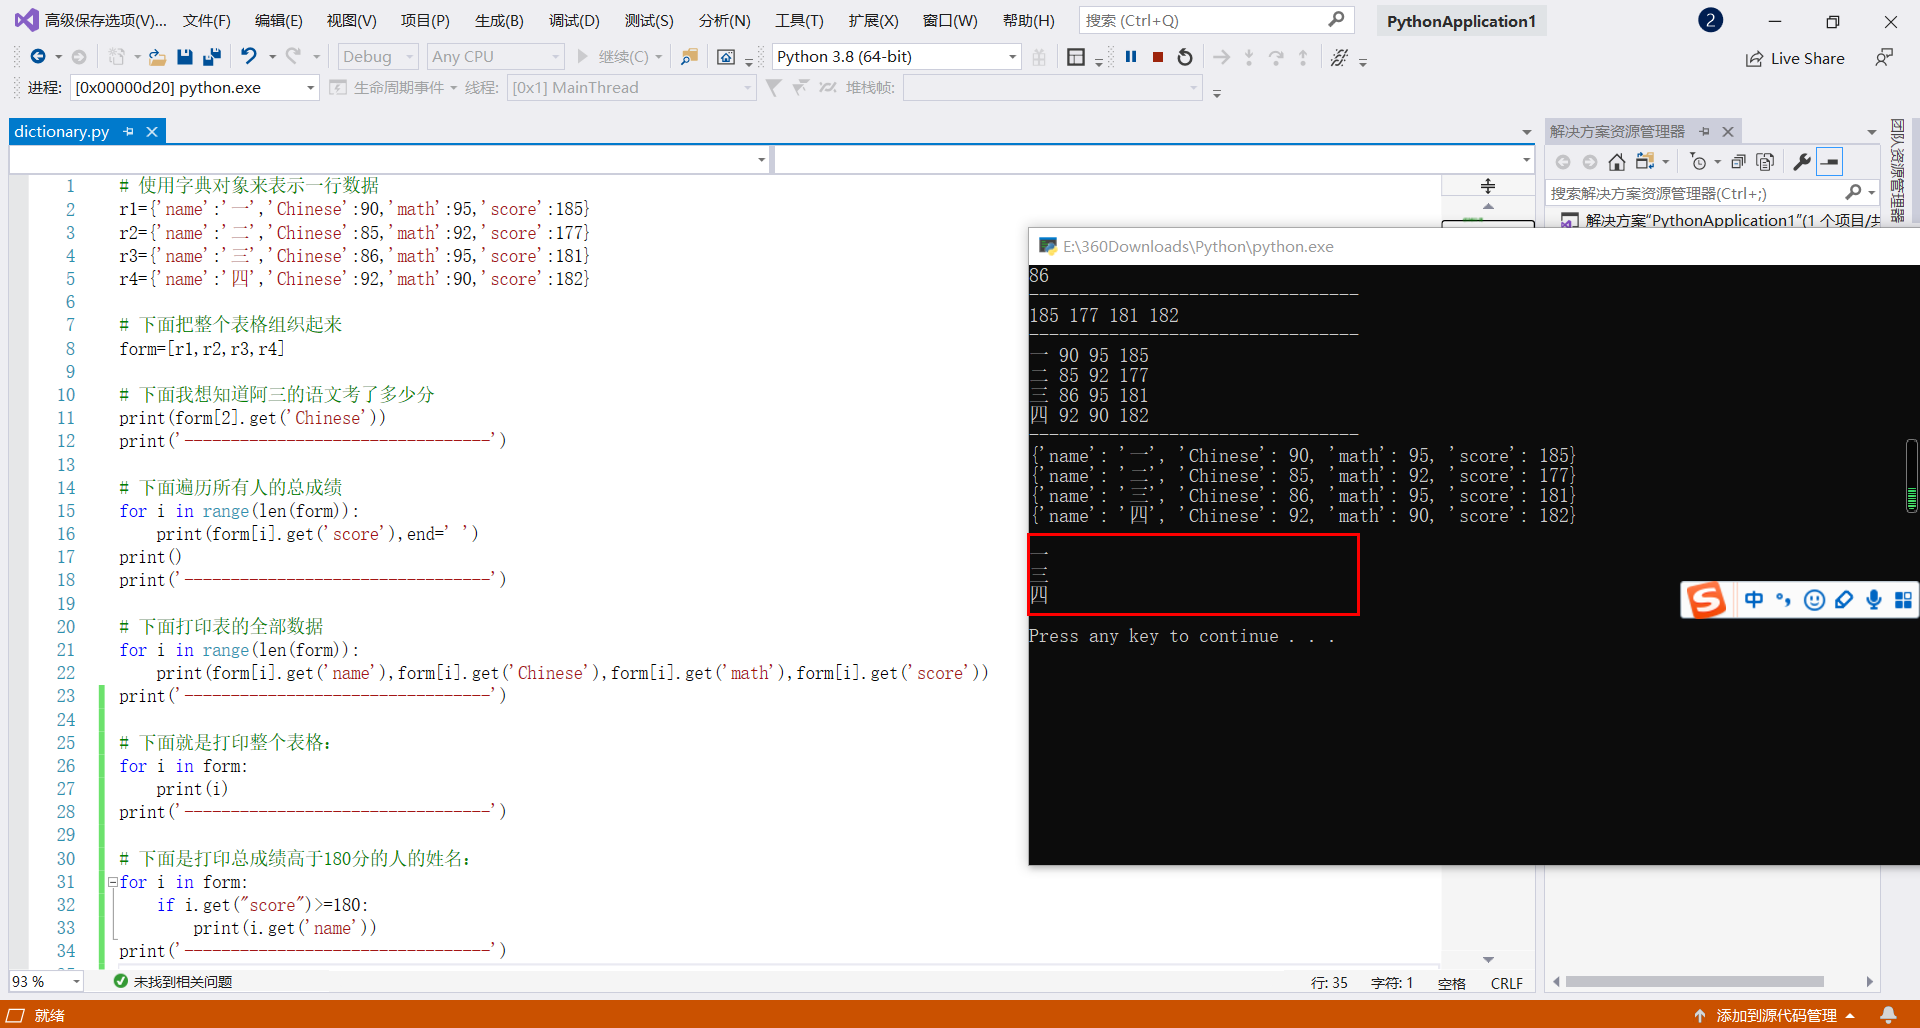
Task: Click the Navigate Backward arrow icon
Action: (x=38, y=57)
